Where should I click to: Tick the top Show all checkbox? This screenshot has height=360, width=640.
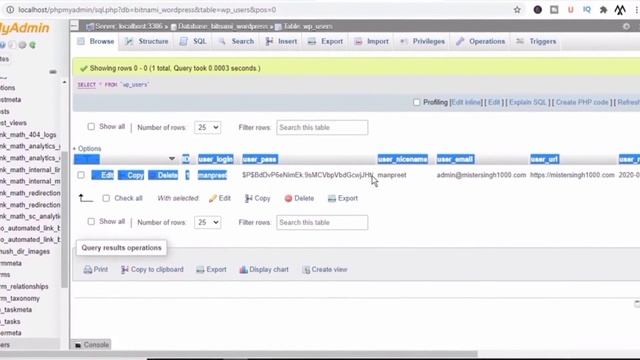point(91,127)
